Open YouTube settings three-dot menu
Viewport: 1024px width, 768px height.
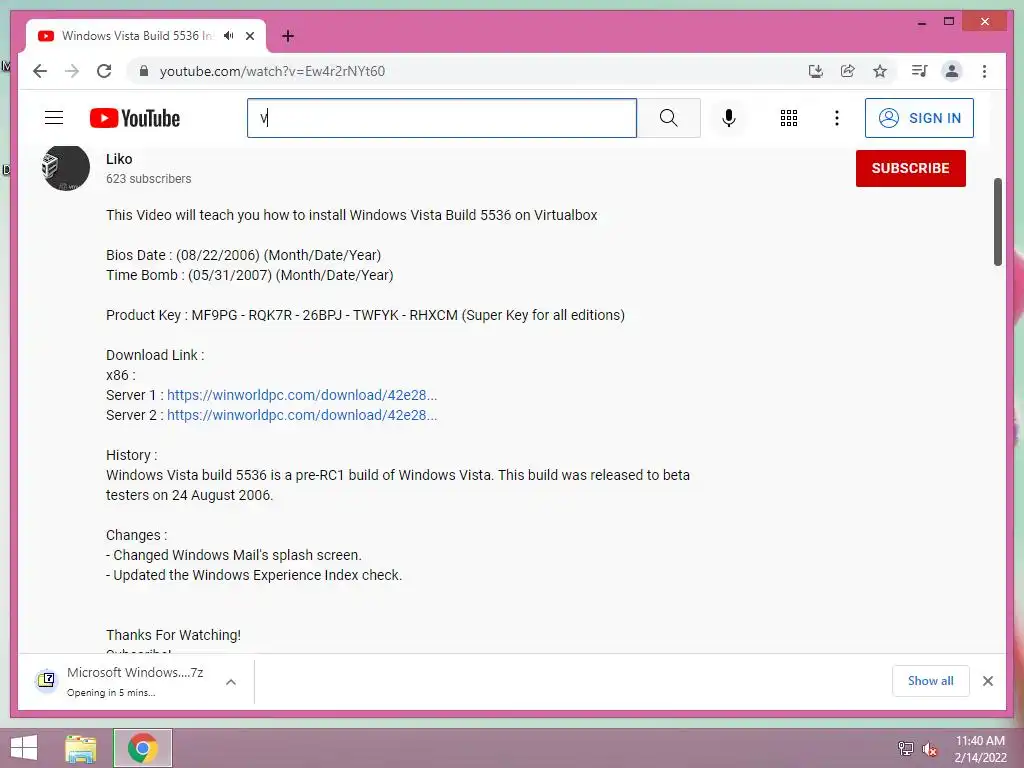pyautogui.click(x=837, y=118)
